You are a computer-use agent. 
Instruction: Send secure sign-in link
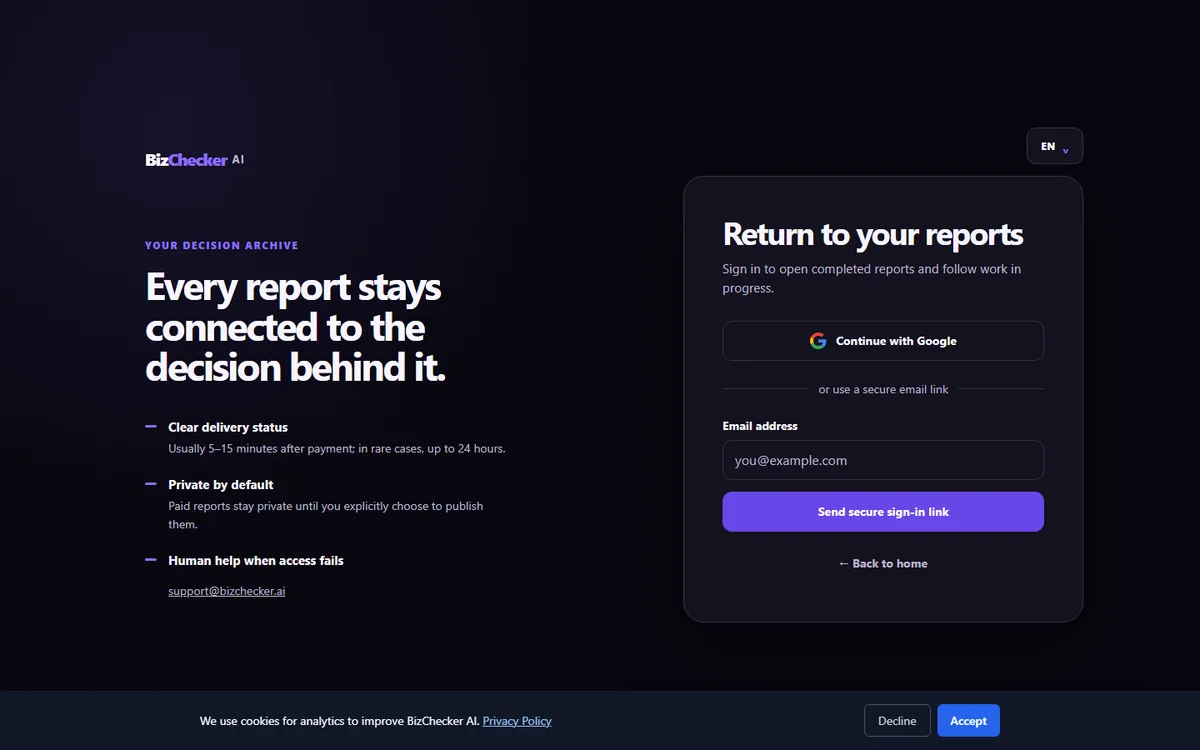click(883, 512)
